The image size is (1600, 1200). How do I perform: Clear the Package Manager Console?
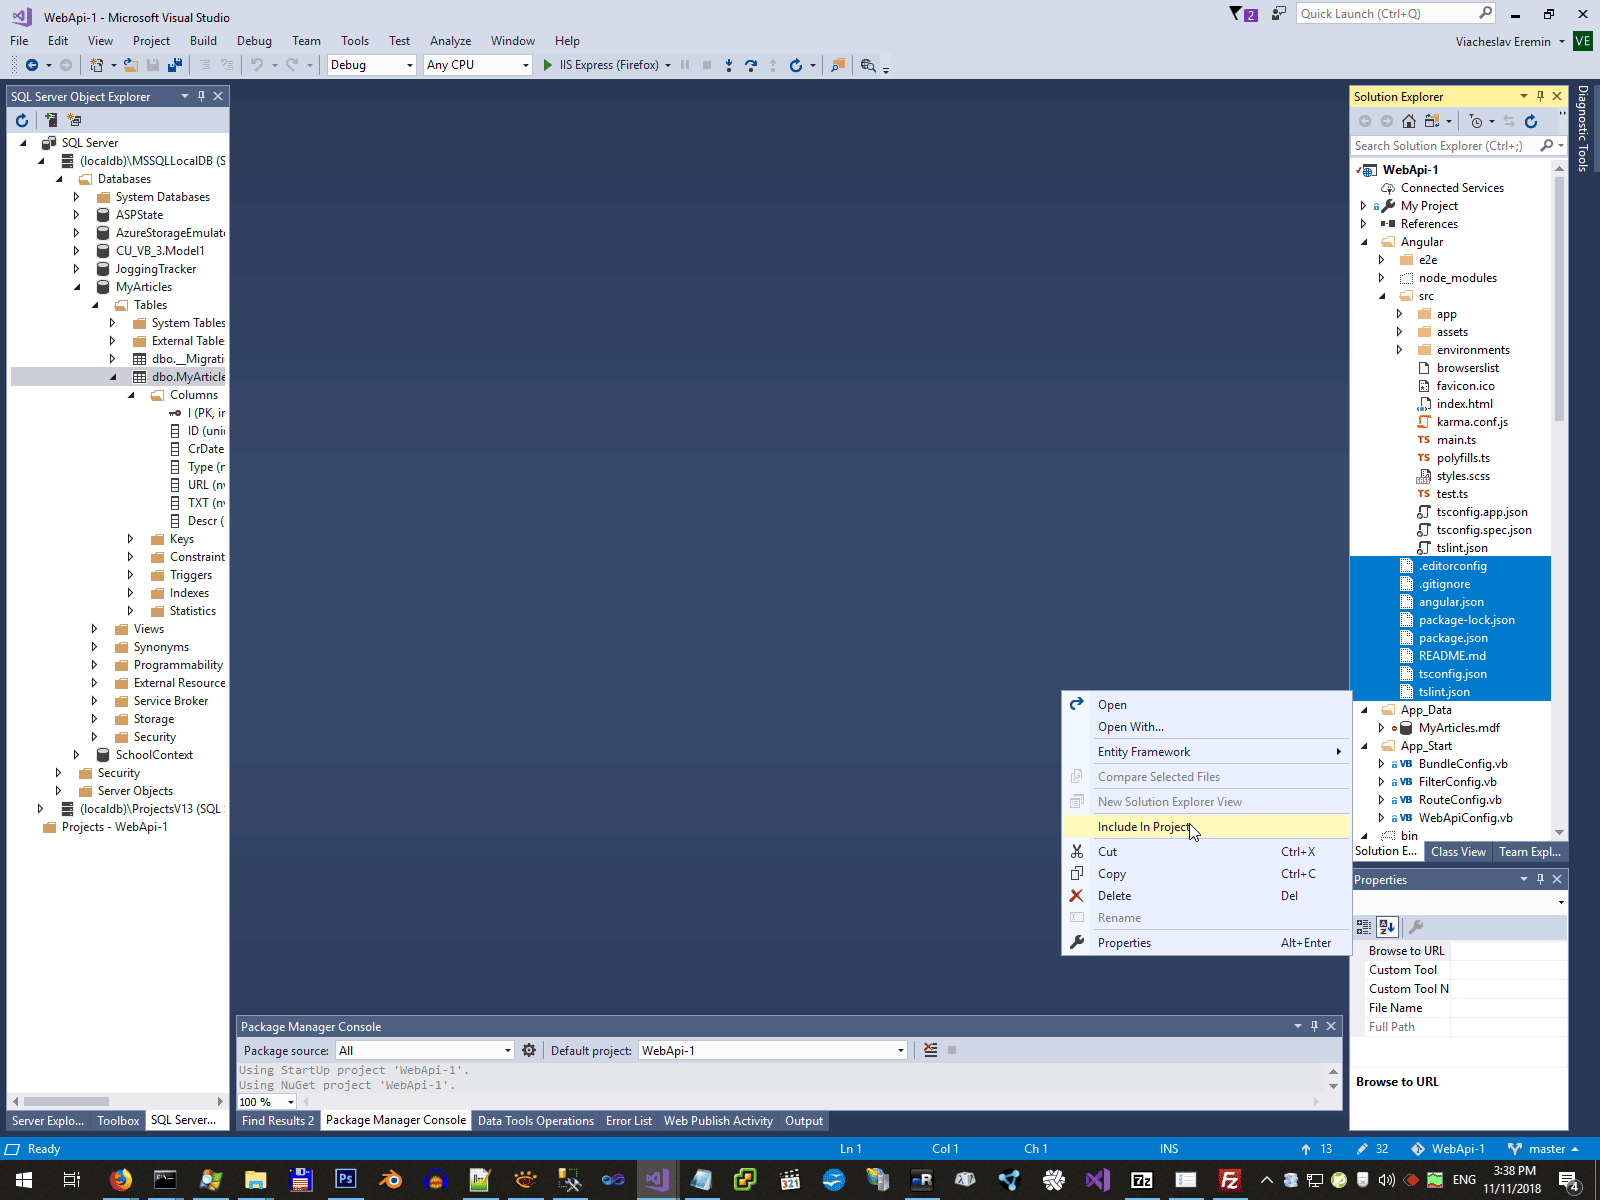(931, 1050)
